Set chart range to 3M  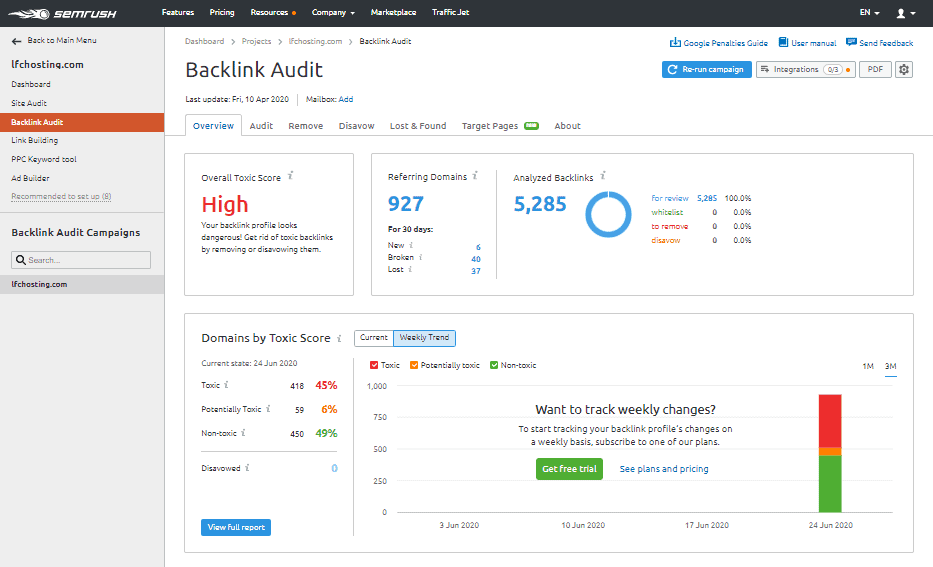(x=890, y=366)
